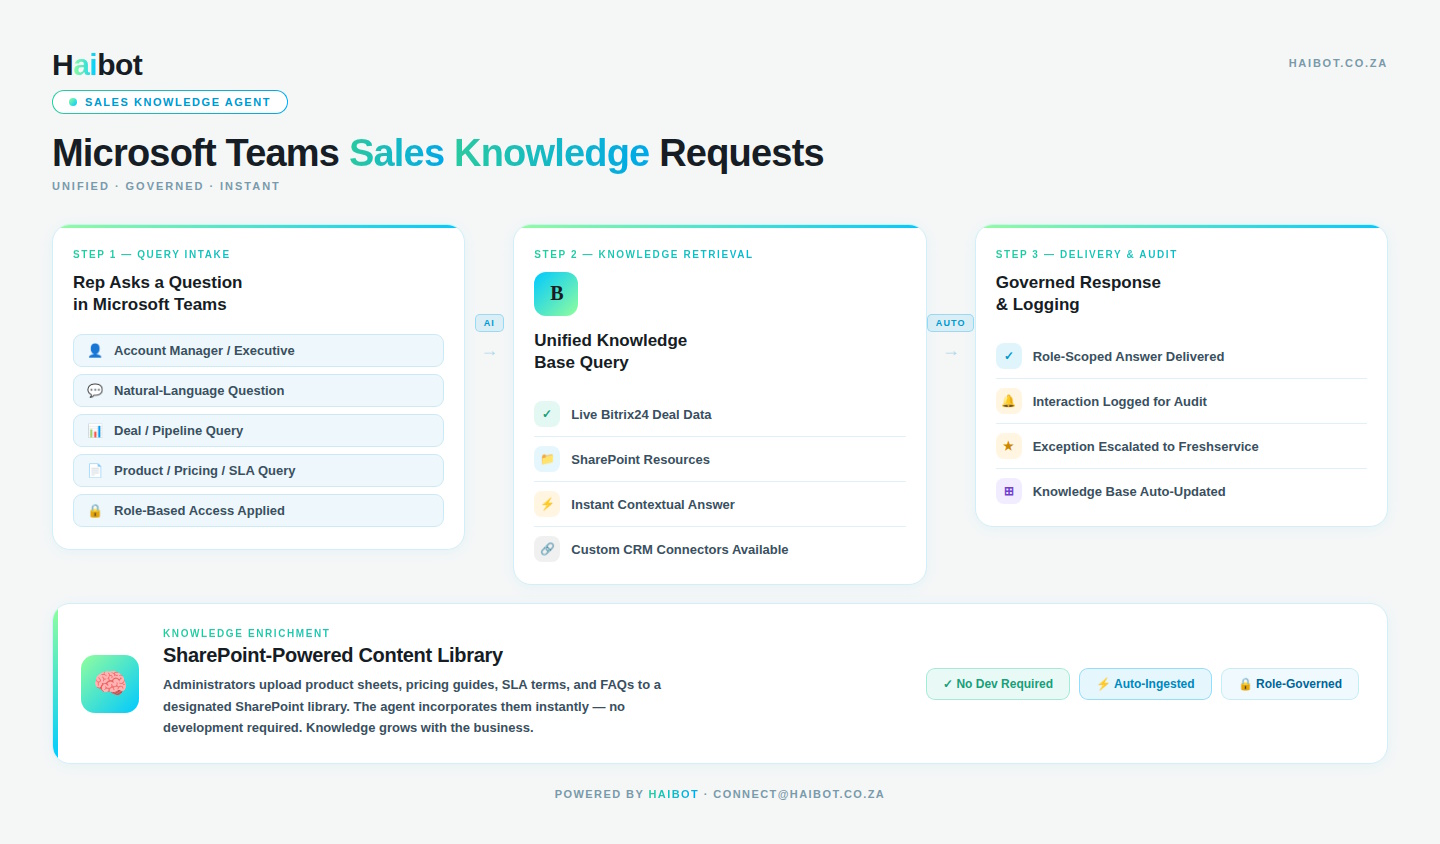Click the Rep Asks a Question heading

[x=158, y=293]
